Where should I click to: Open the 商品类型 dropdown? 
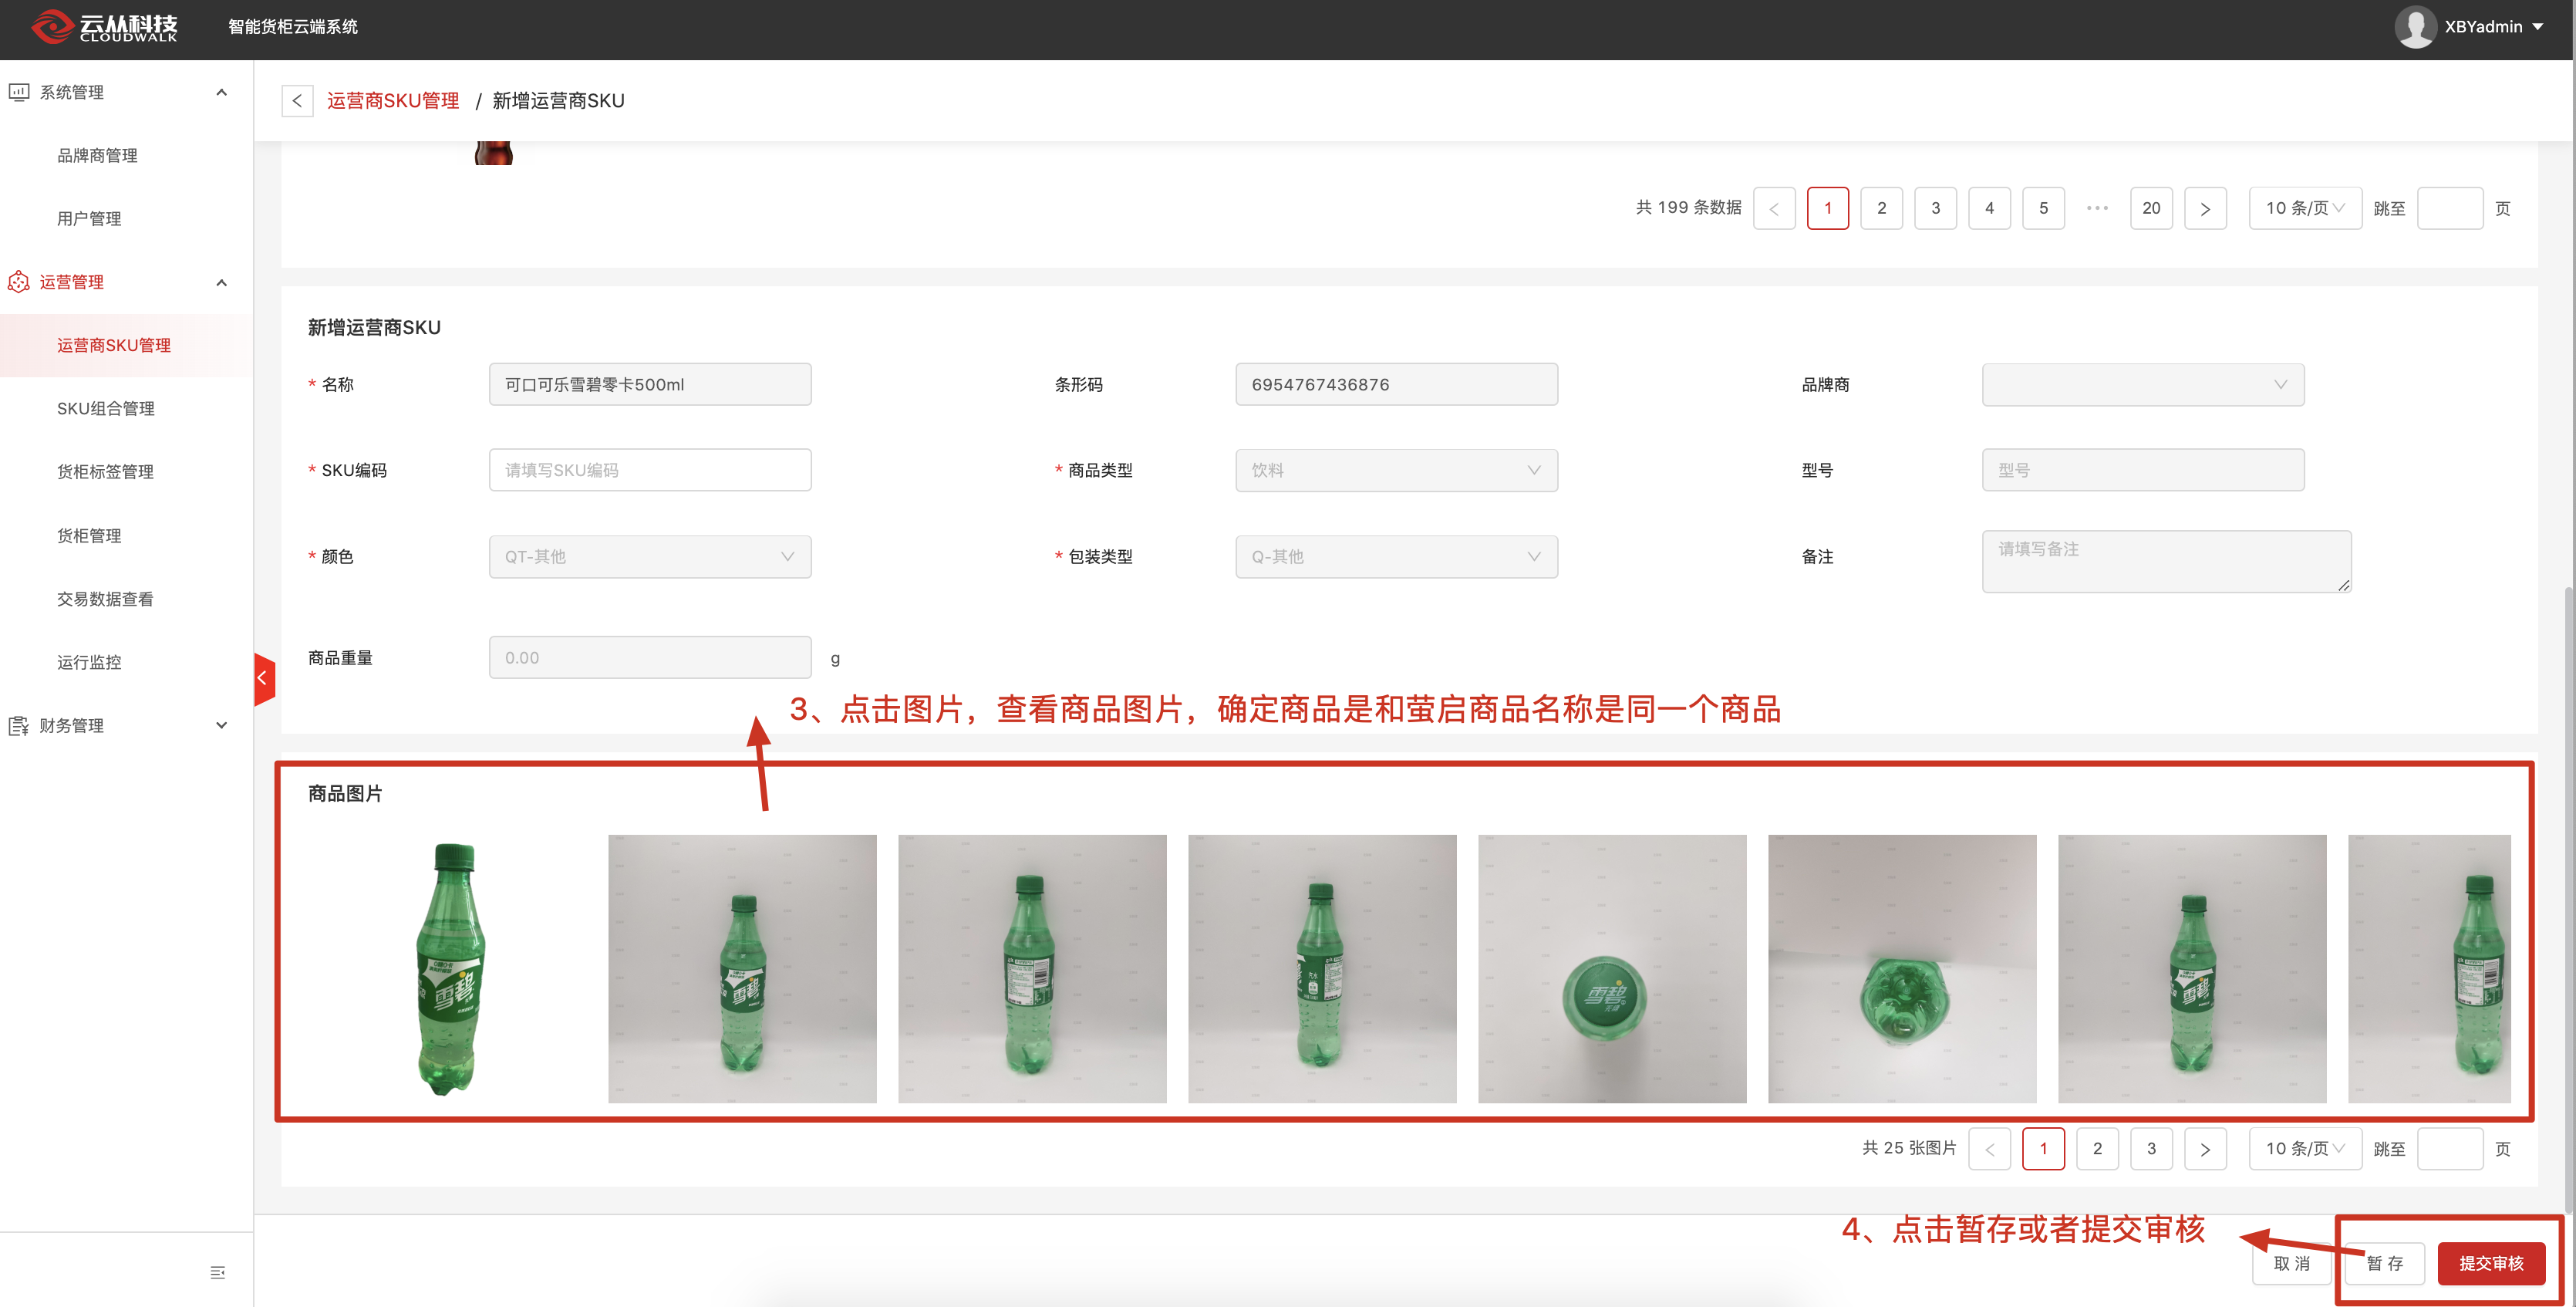[1396, 470]
